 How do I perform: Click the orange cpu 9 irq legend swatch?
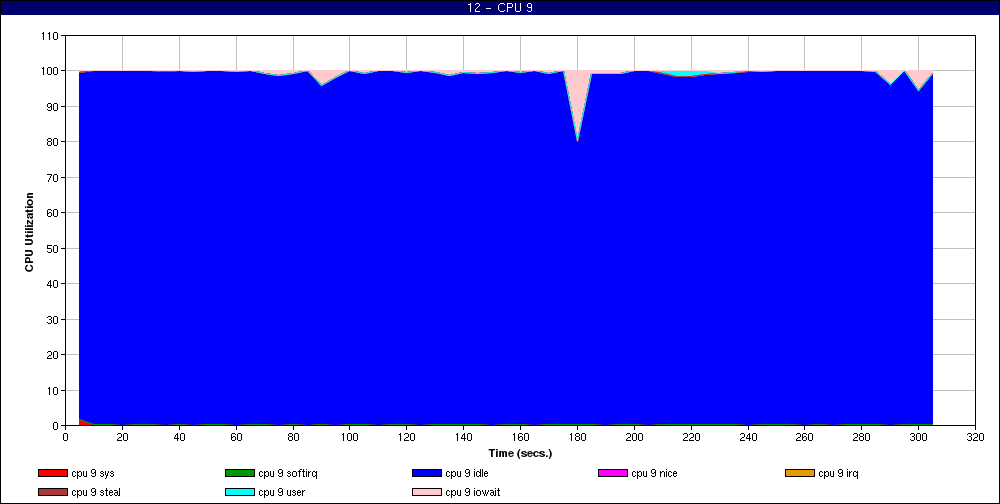tap(800, 473)
